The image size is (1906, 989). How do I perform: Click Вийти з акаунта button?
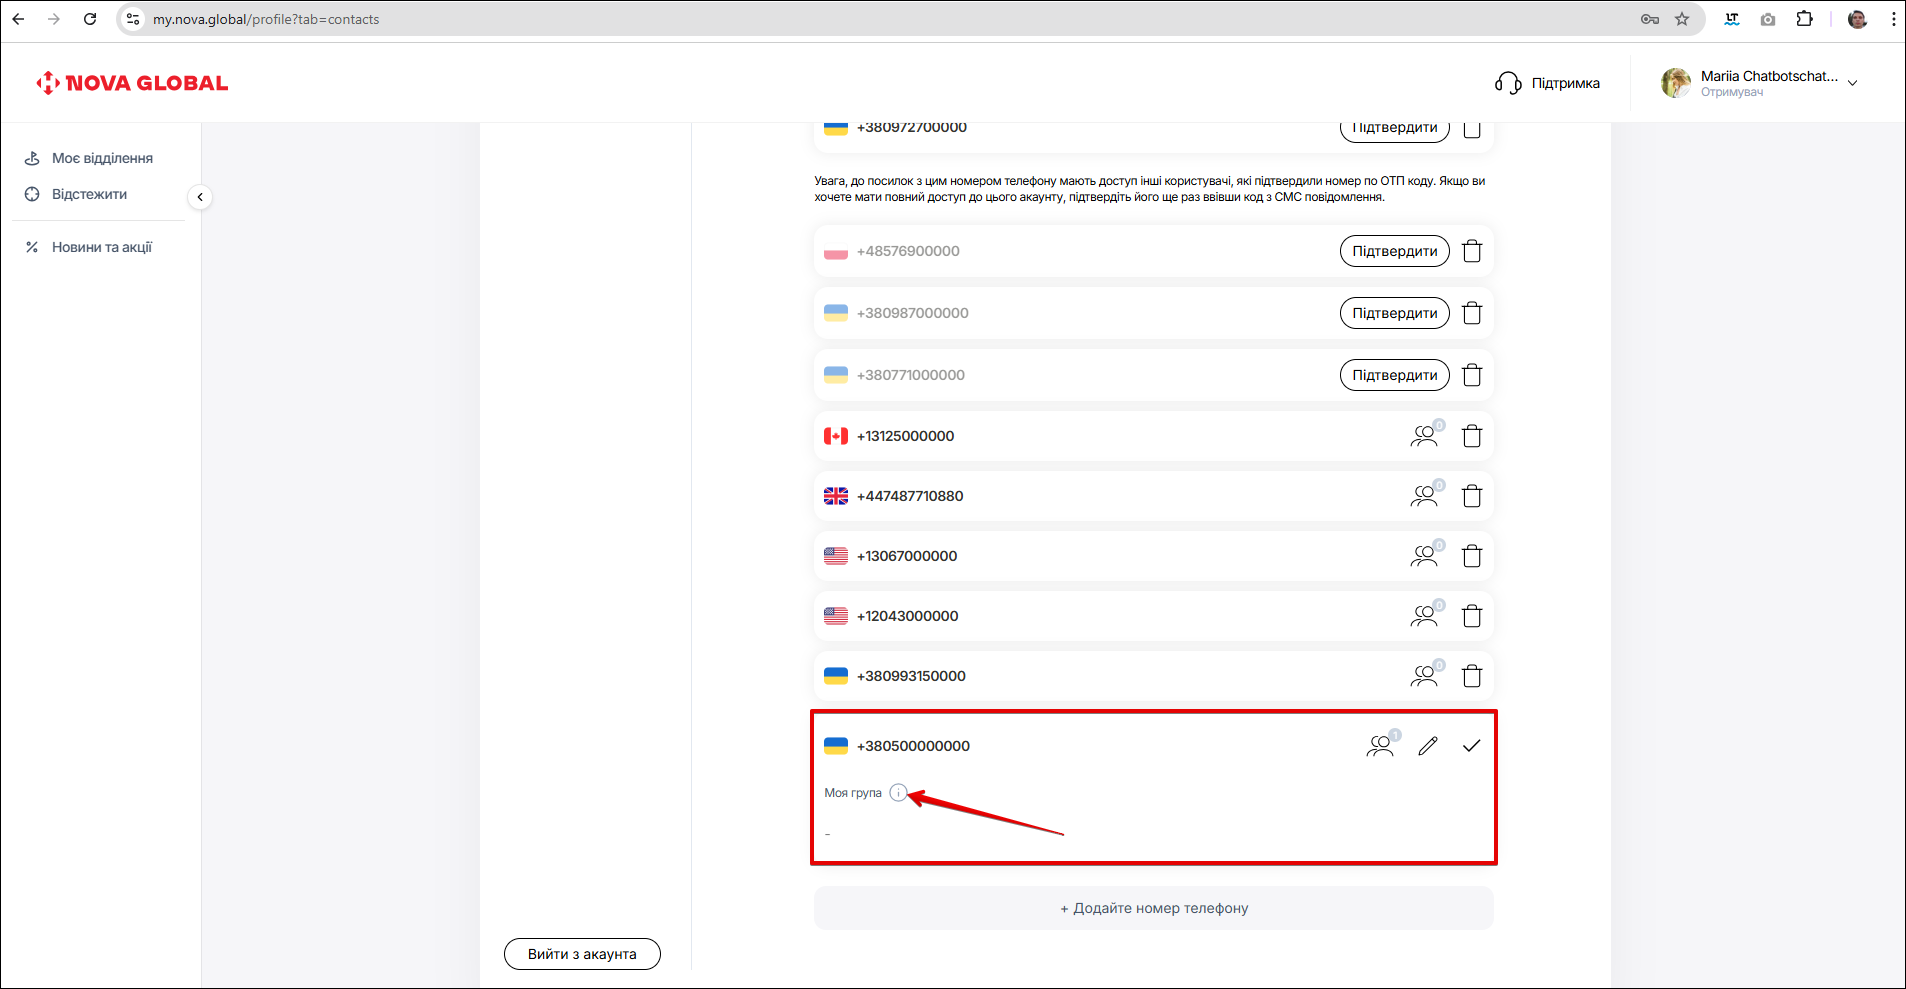point(582,954)
